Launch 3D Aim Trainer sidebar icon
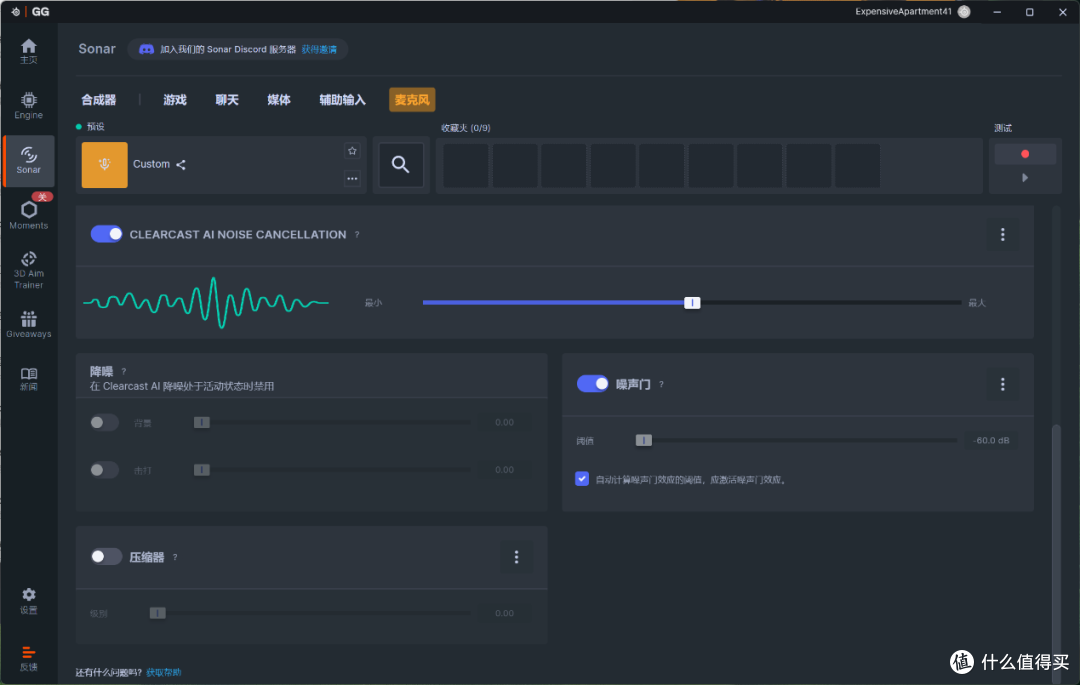 pyautogui.click(x=28, y=270)
